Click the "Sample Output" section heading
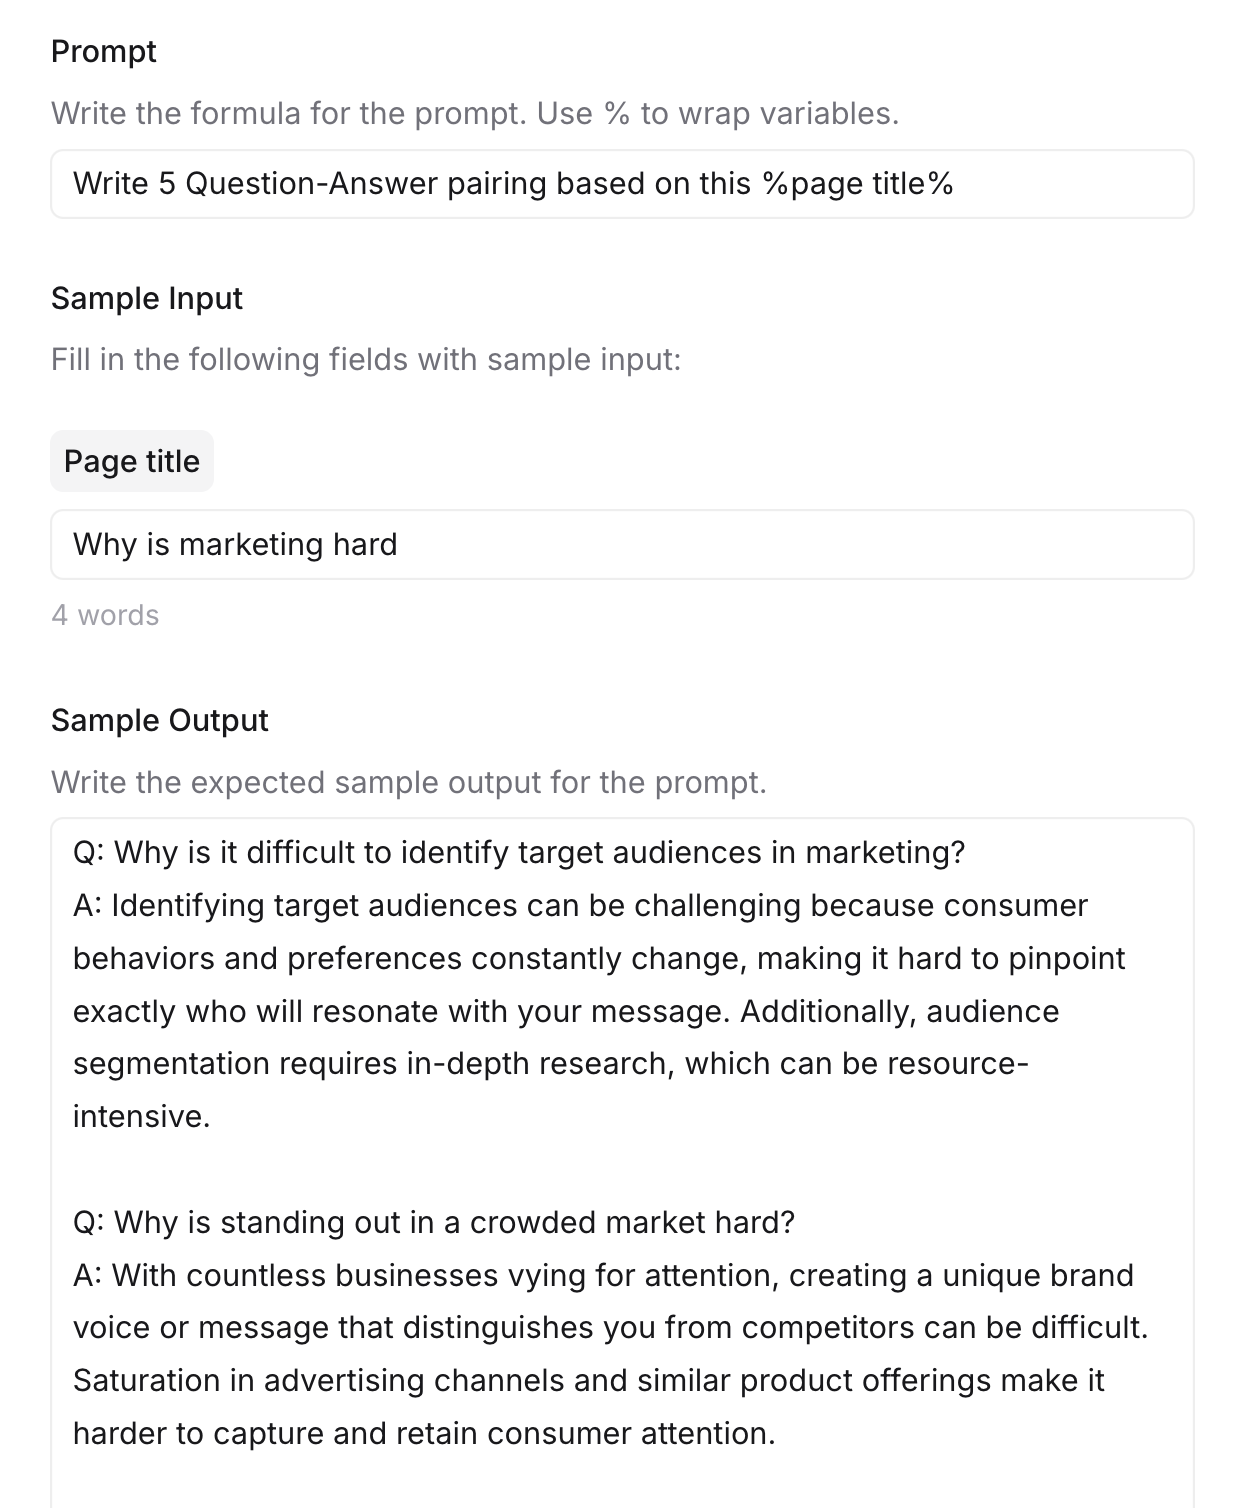This screenshot has width=1236, height=1508. click(160, 720)
